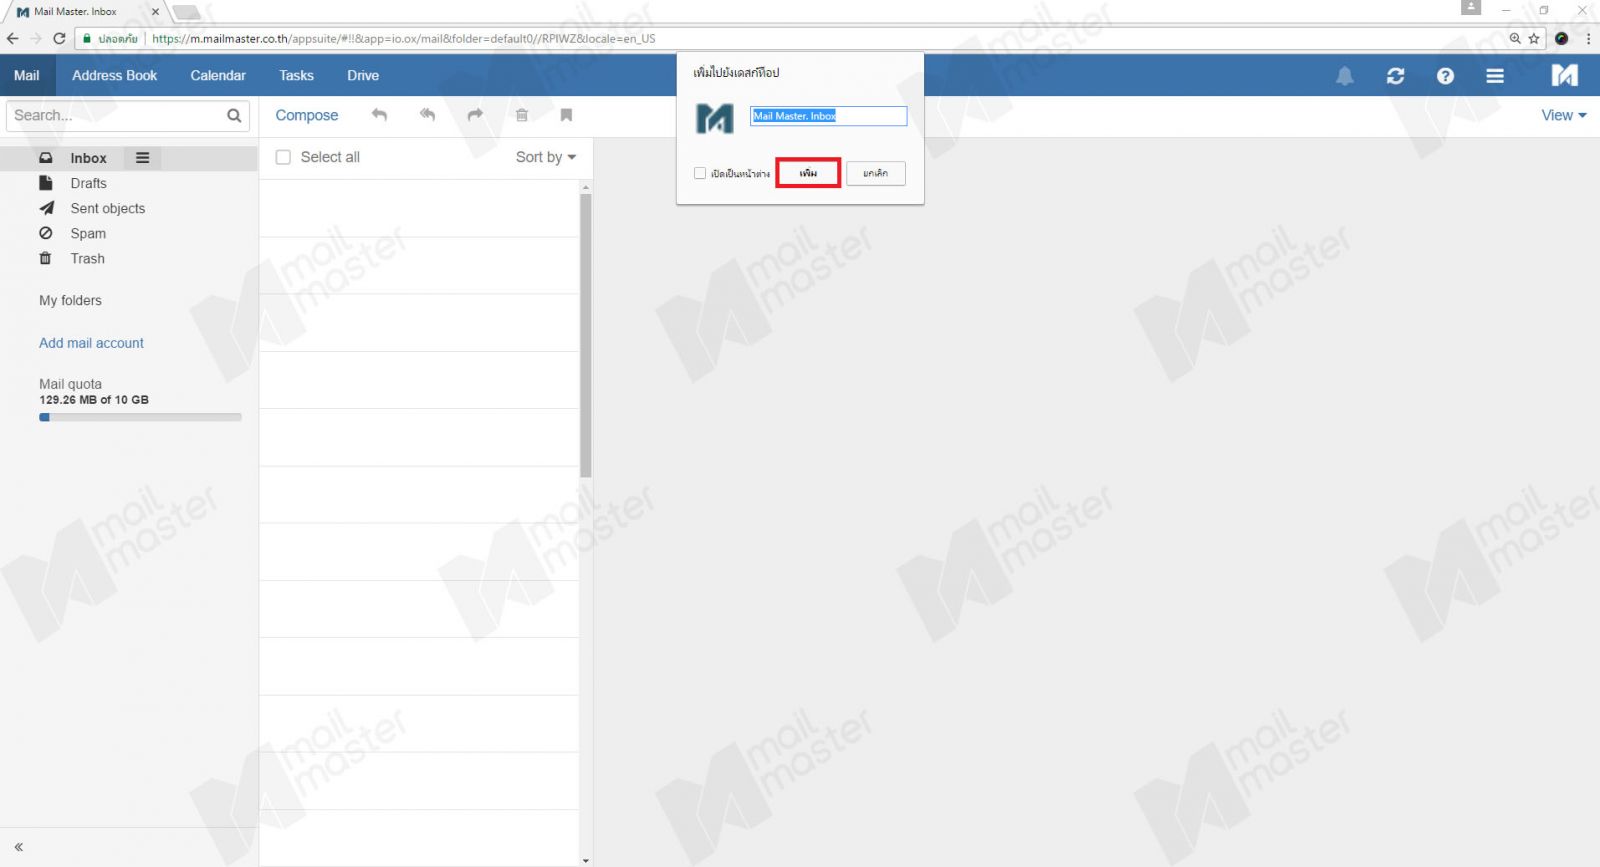
Task: Click the browser reload button
Action: 59,38
